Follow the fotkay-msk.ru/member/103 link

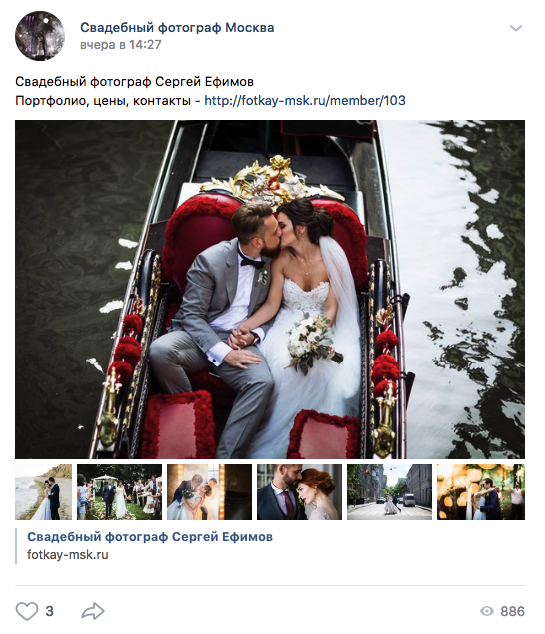click(305, 100)
